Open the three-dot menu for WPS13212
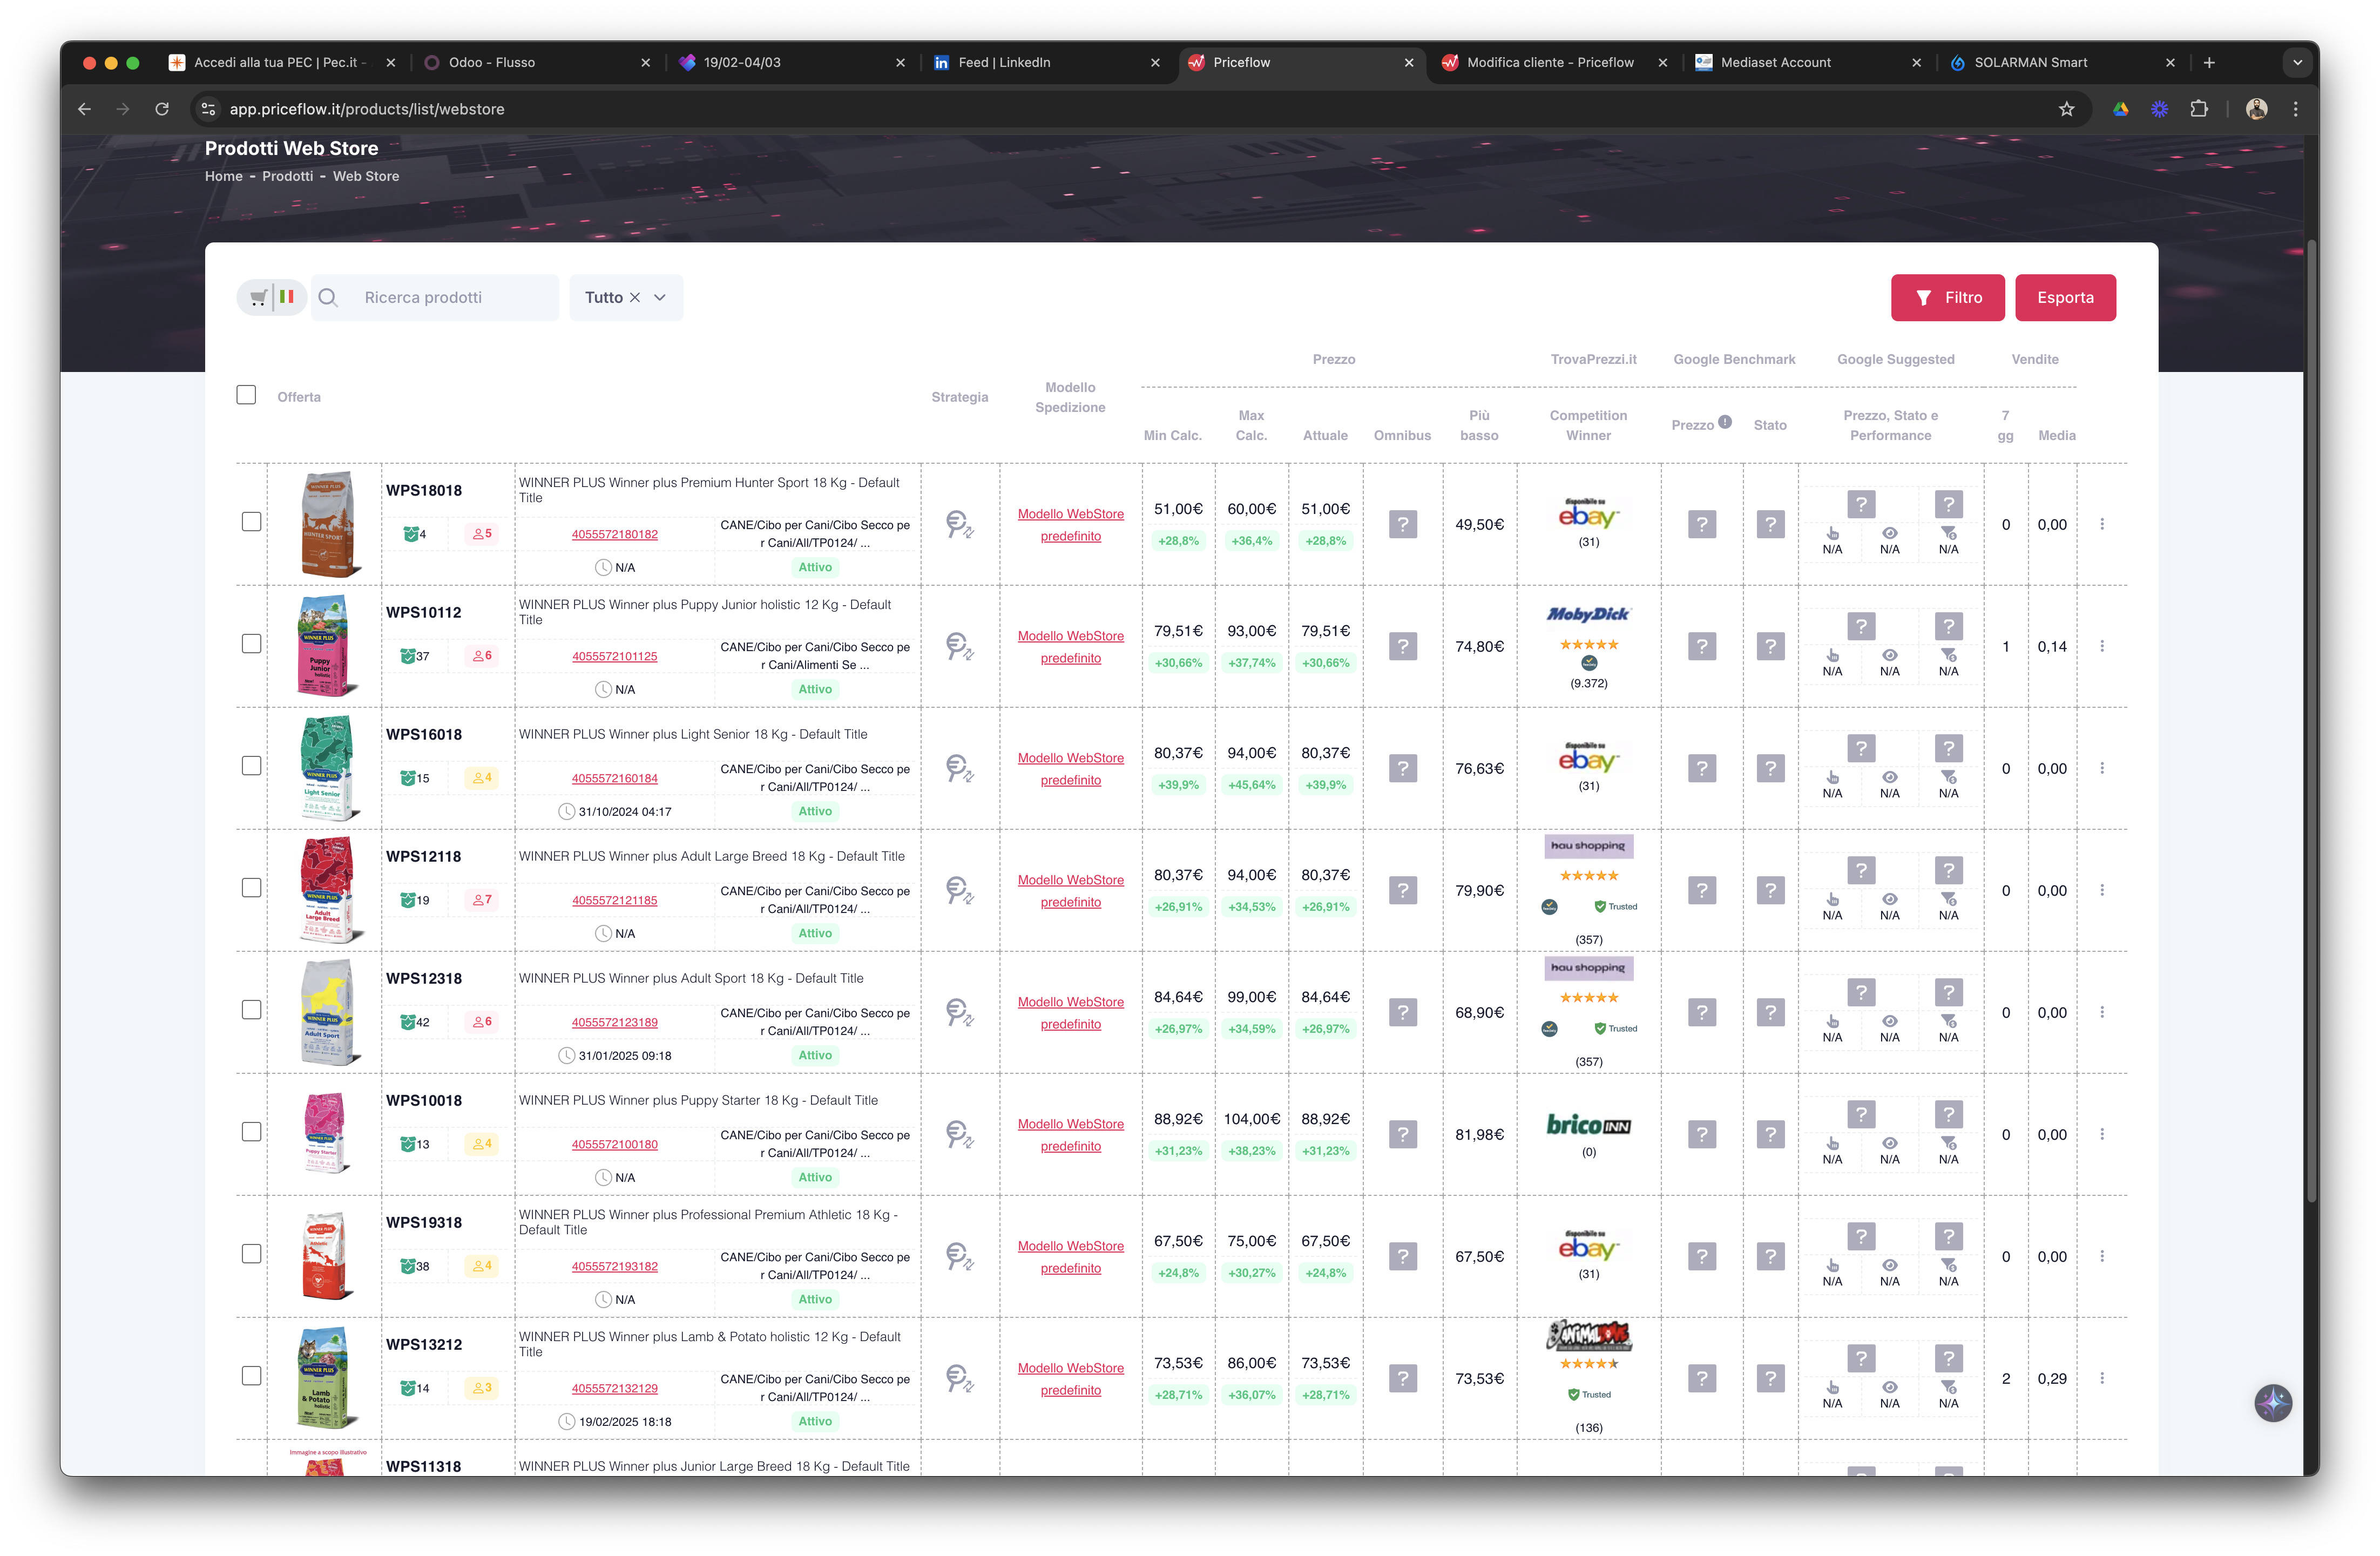Screen dimensions: 2380x1556 (x=2101, y=1378)
